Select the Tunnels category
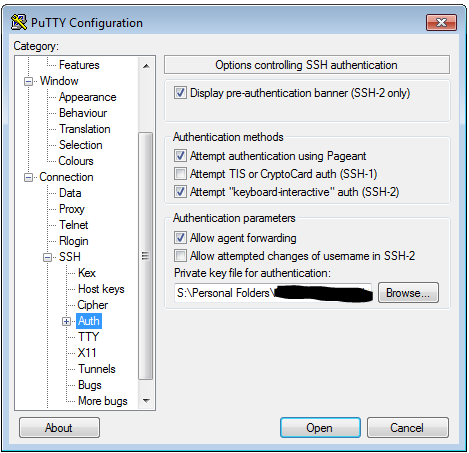Image resolution: width=469 pixels, height=453 pixels. tap(97, 369)
